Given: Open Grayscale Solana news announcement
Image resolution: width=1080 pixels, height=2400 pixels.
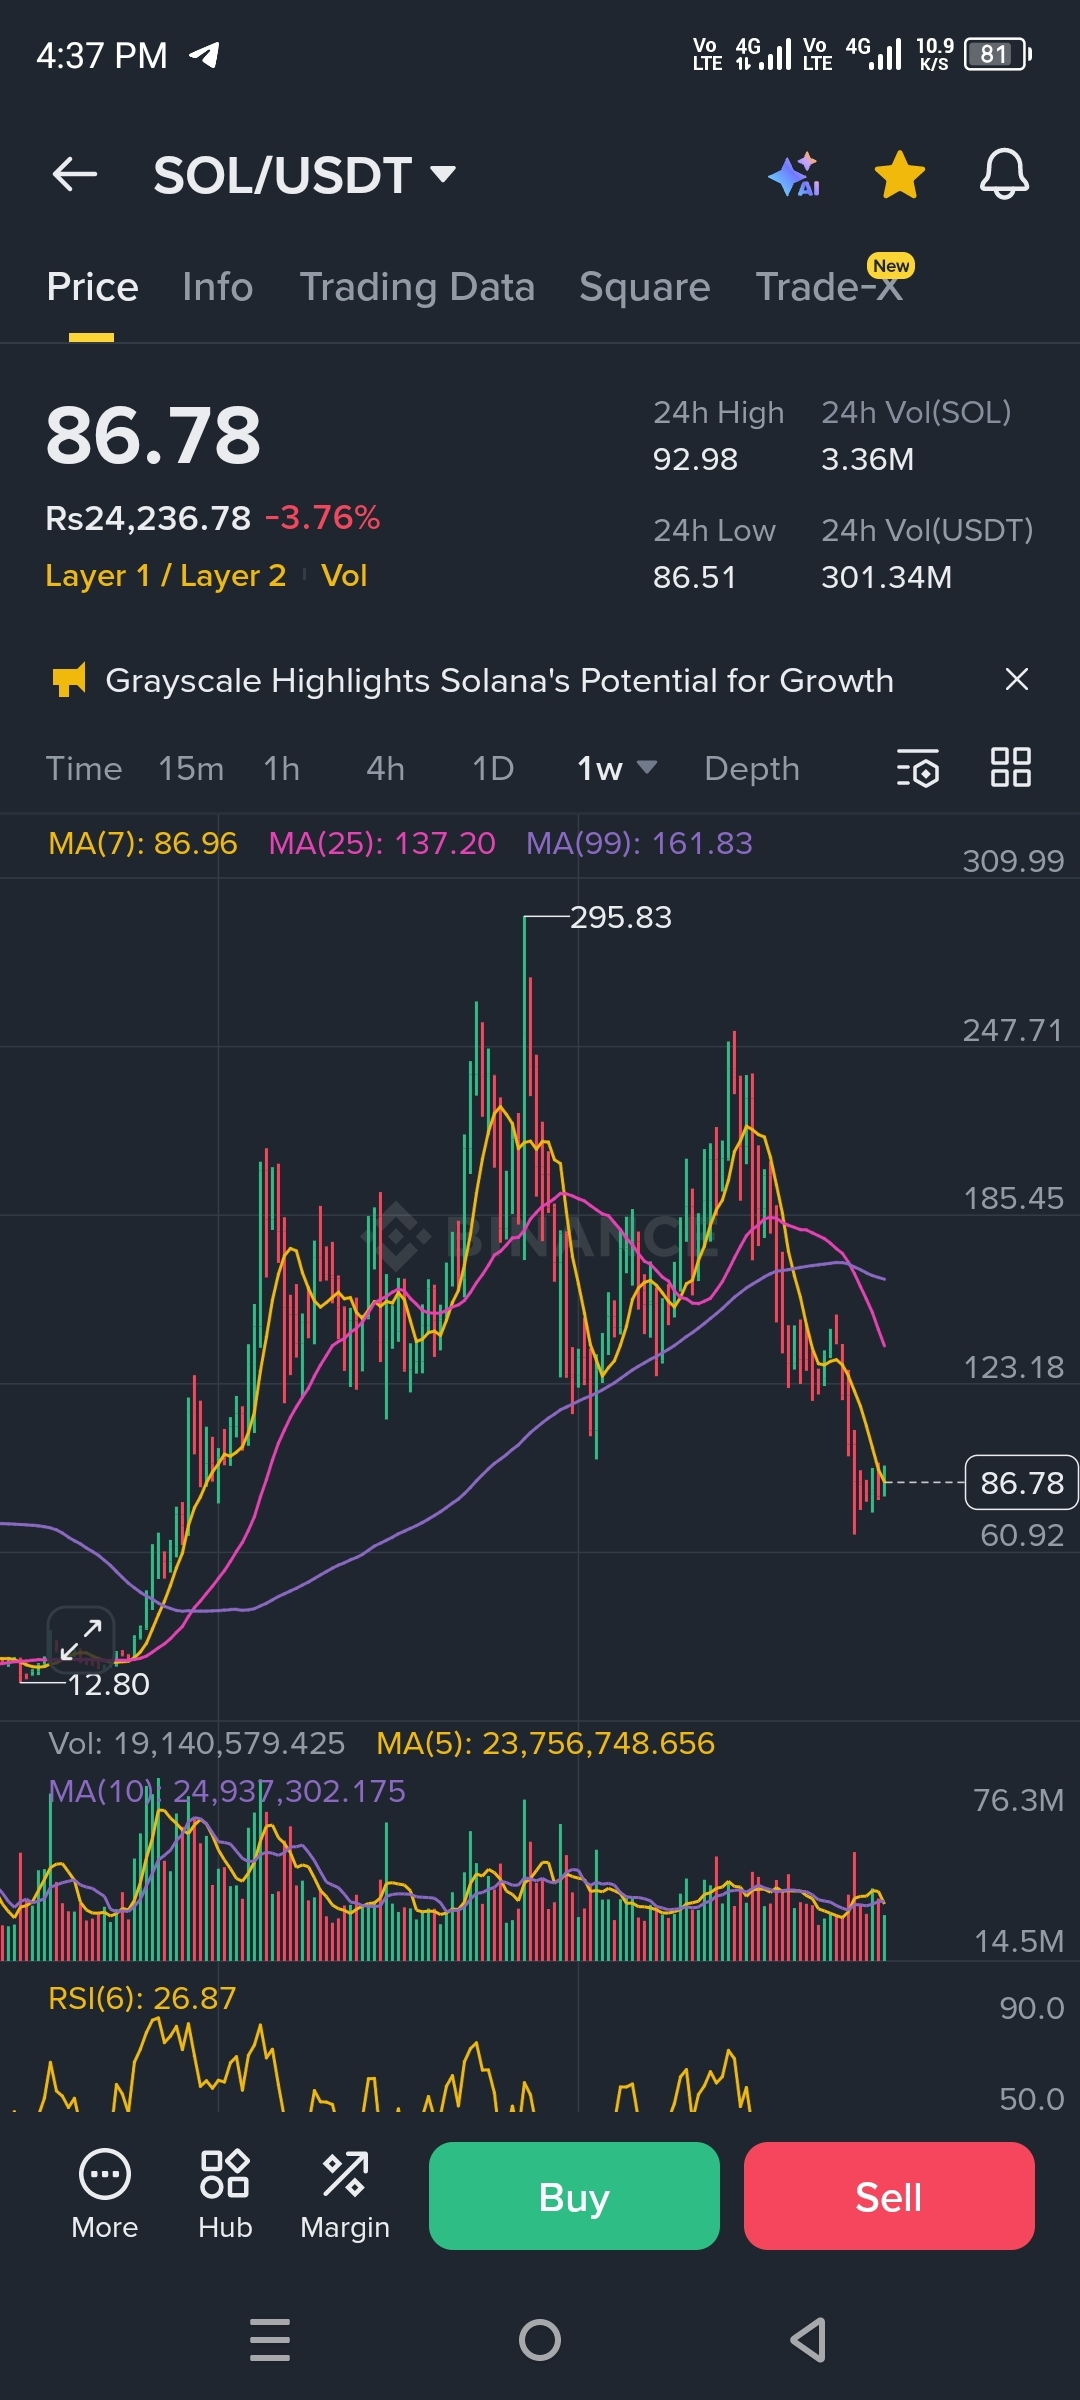Looking at the screenshot, I should point(499,681).
